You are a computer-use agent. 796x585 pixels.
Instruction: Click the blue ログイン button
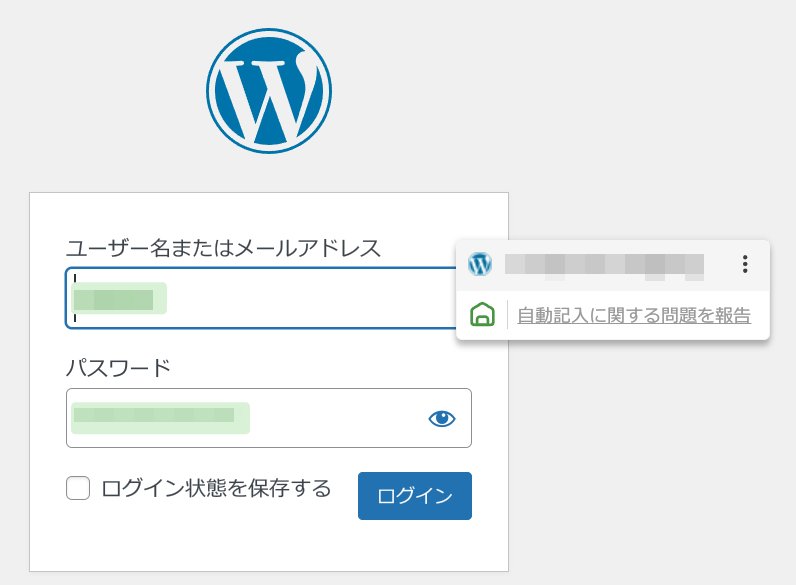click(415, 496)
